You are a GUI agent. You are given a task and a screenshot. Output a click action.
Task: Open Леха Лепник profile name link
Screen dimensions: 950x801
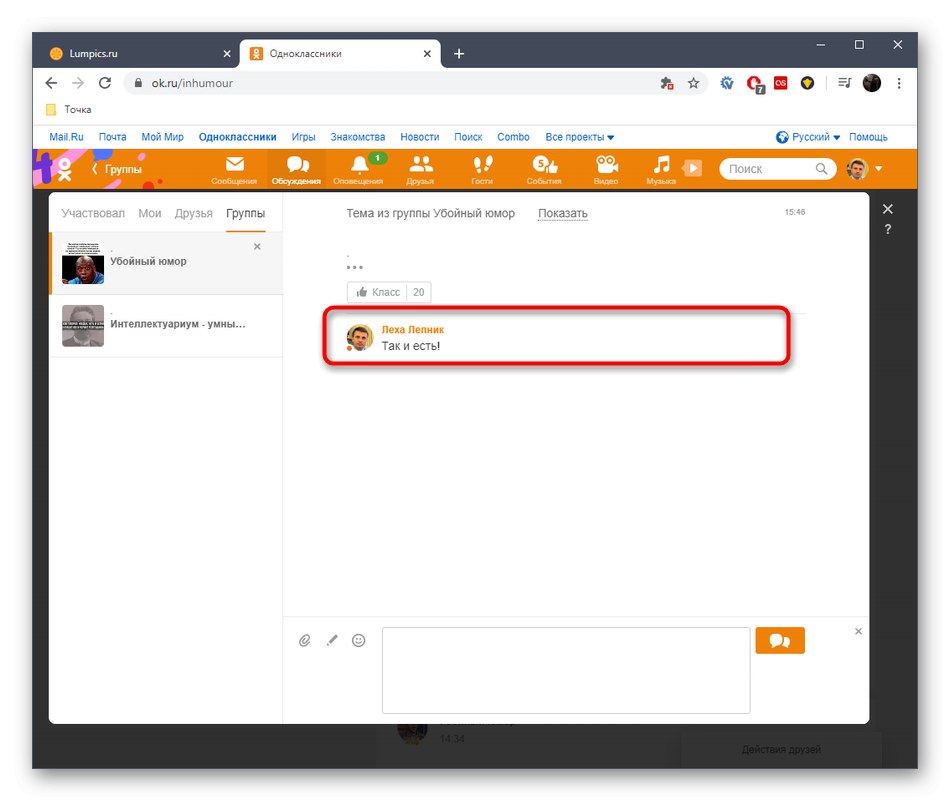[413, 330]
